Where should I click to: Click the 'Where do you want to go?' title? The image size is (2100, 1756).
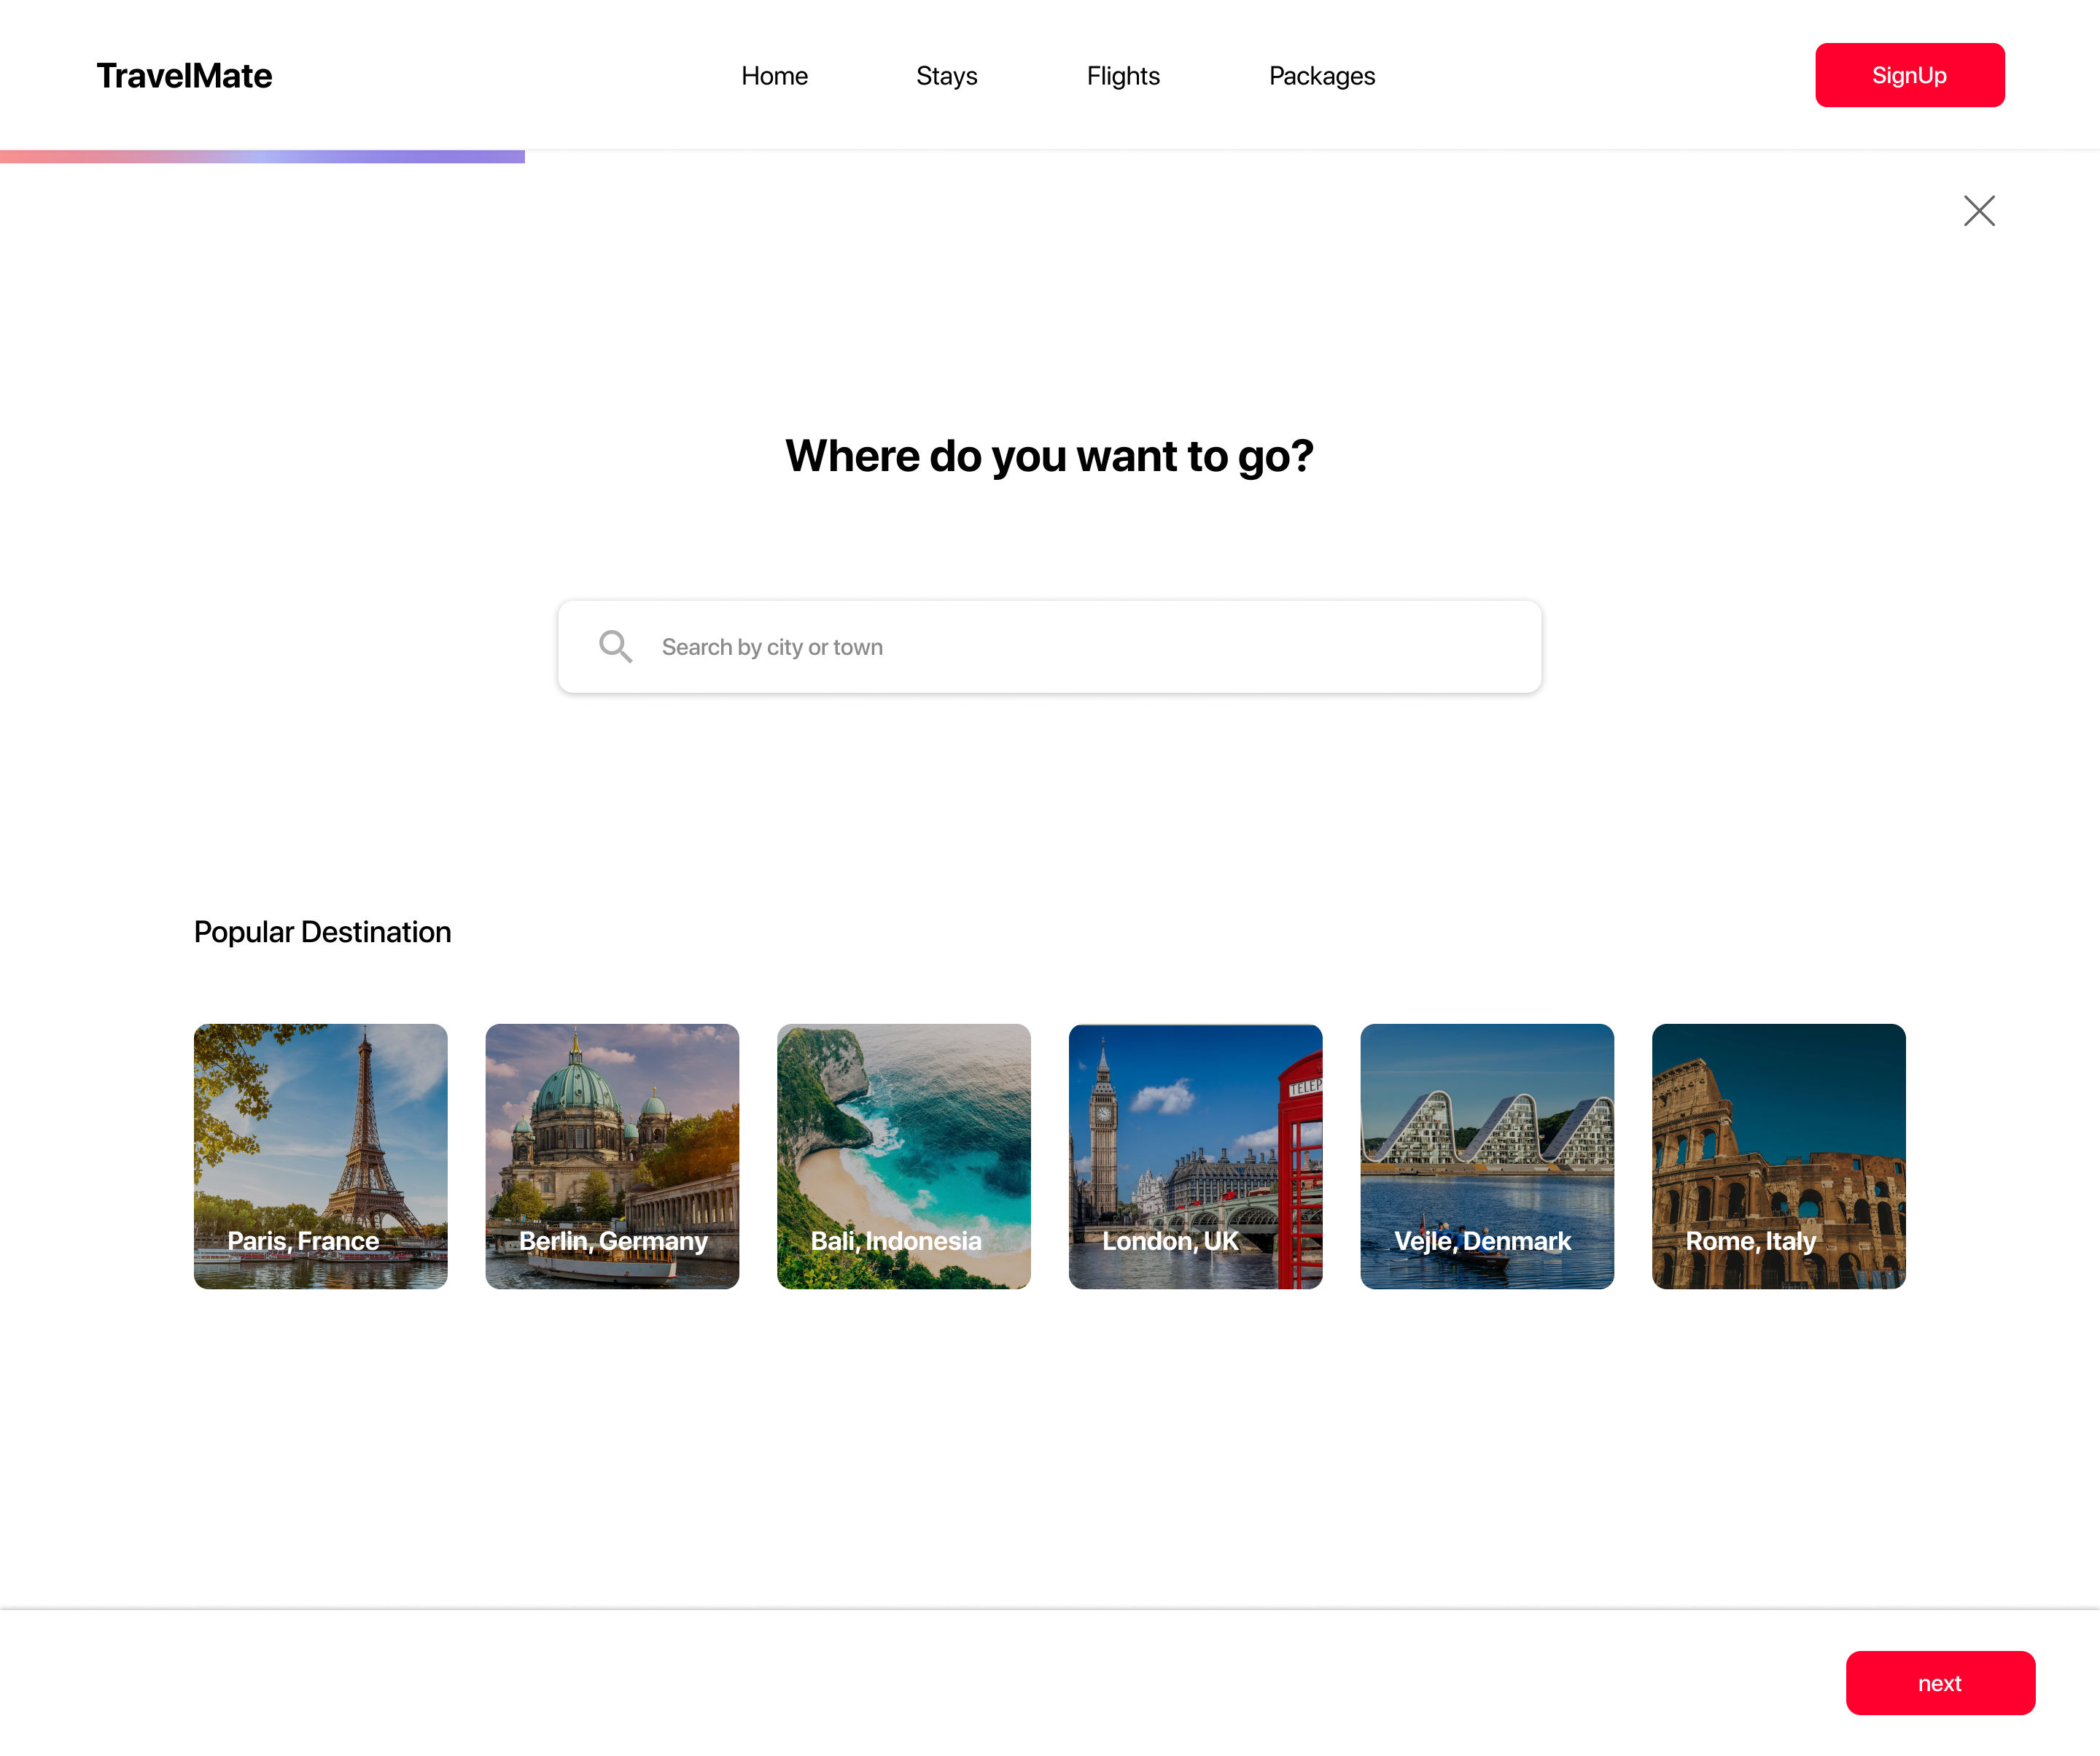1049,456
